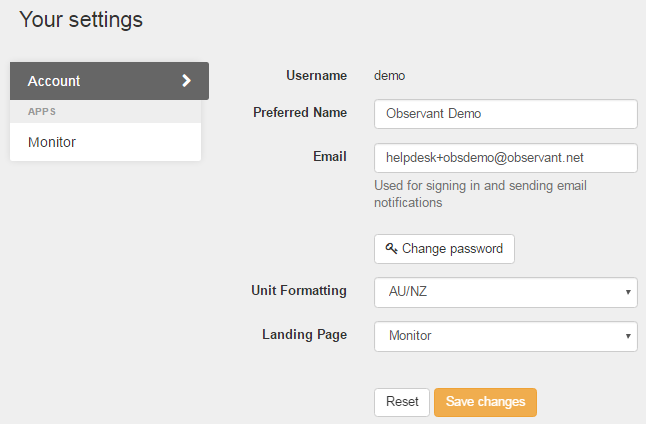646x424 pixels.
Task: Click the Unit Formatting label
Action: pos(299,290)
